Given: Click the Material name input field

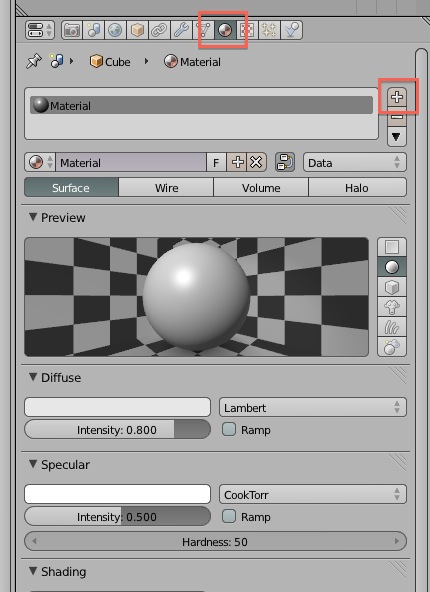Looking at the screenshot, I should 131,163.
